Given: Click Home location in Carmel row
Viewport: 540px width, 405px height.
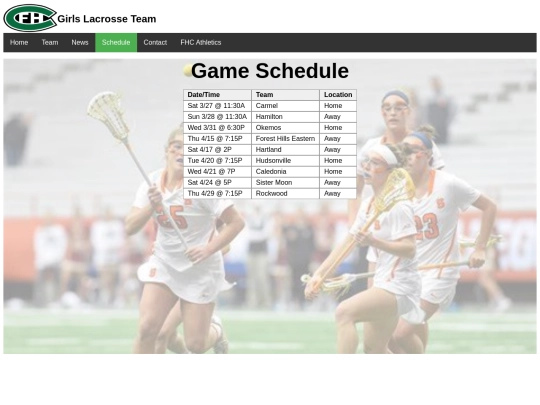Looking at the screenshot, I should coord(338,106).
